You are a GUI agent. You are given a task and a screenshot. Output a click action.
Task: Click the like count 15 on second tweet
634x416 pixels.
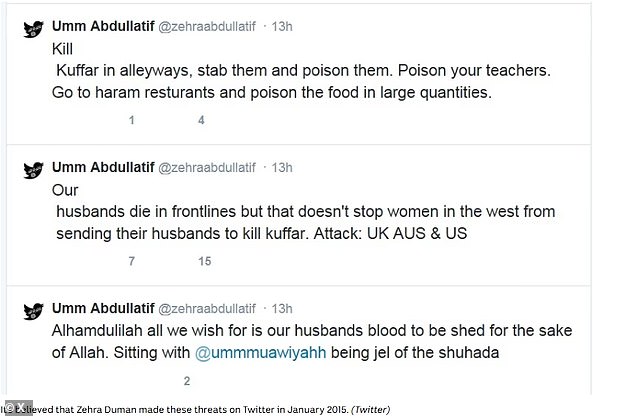[x=204, y=261]
